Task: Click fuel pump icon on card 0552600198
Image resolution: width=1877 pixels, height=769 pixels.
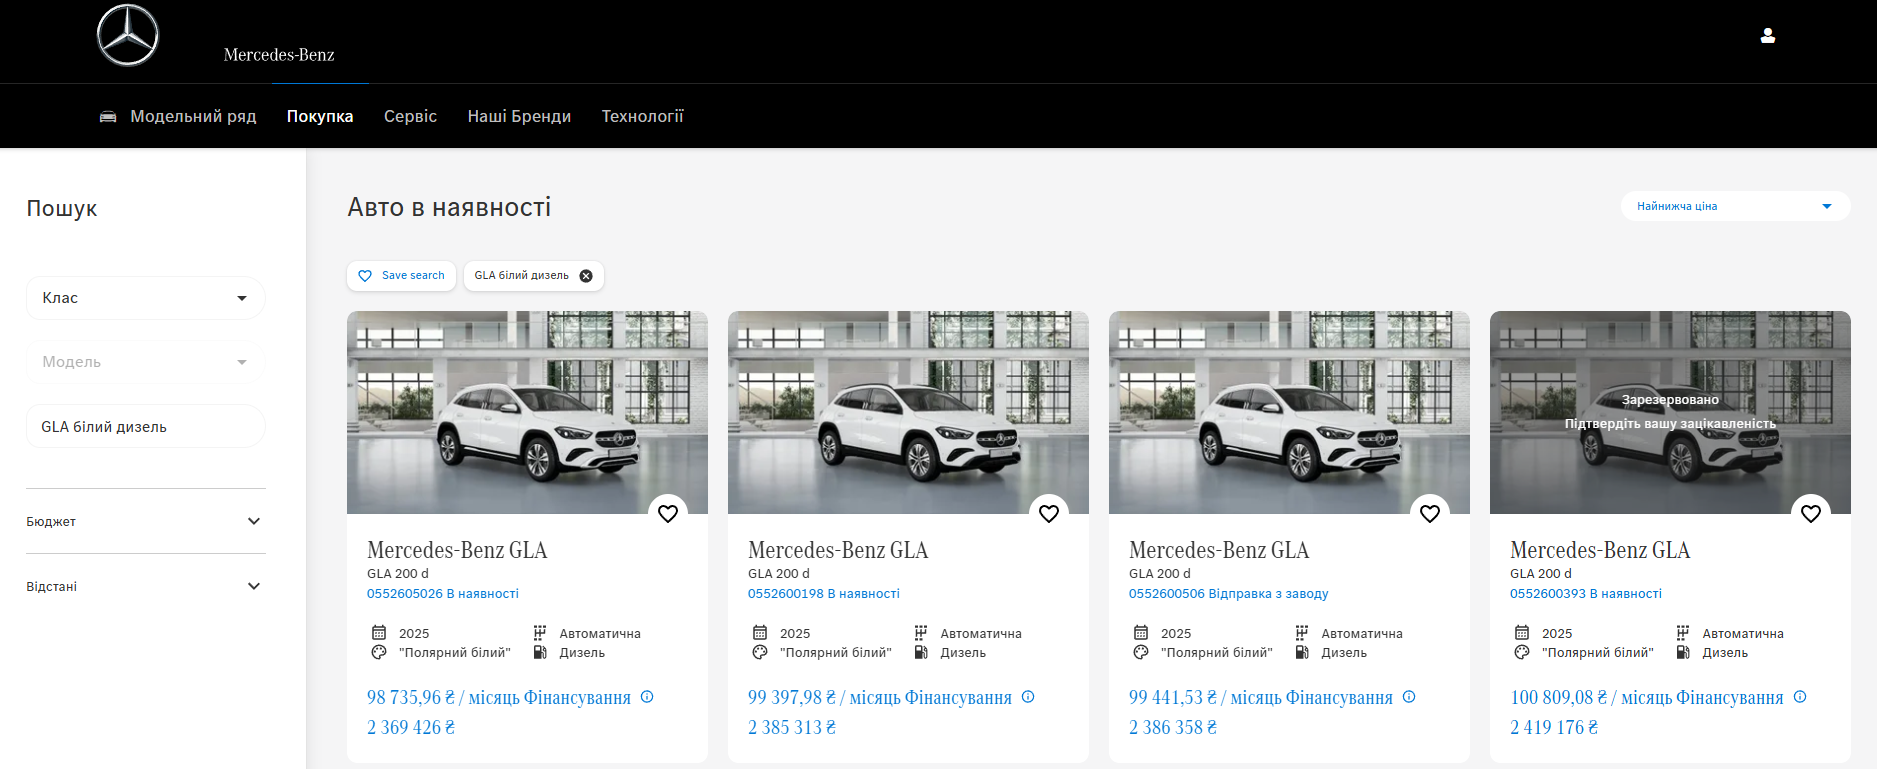Action: [921, 652]
